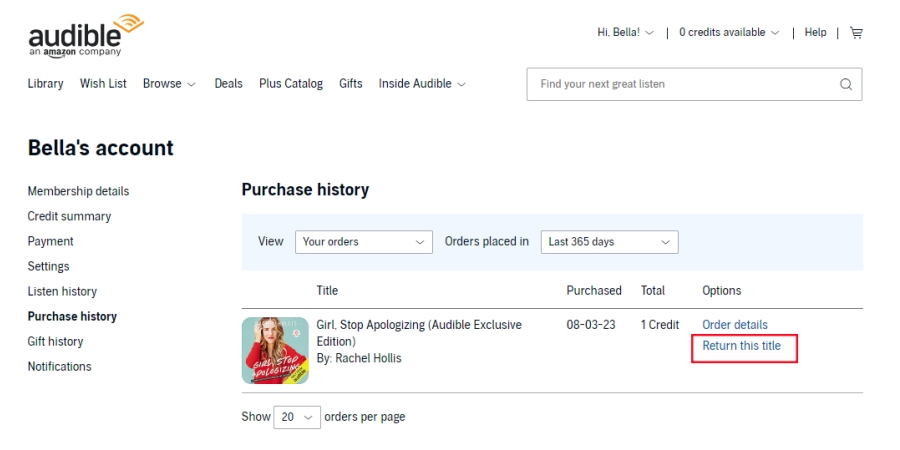Go to Audible home via logo

click(x=86, y=36)
